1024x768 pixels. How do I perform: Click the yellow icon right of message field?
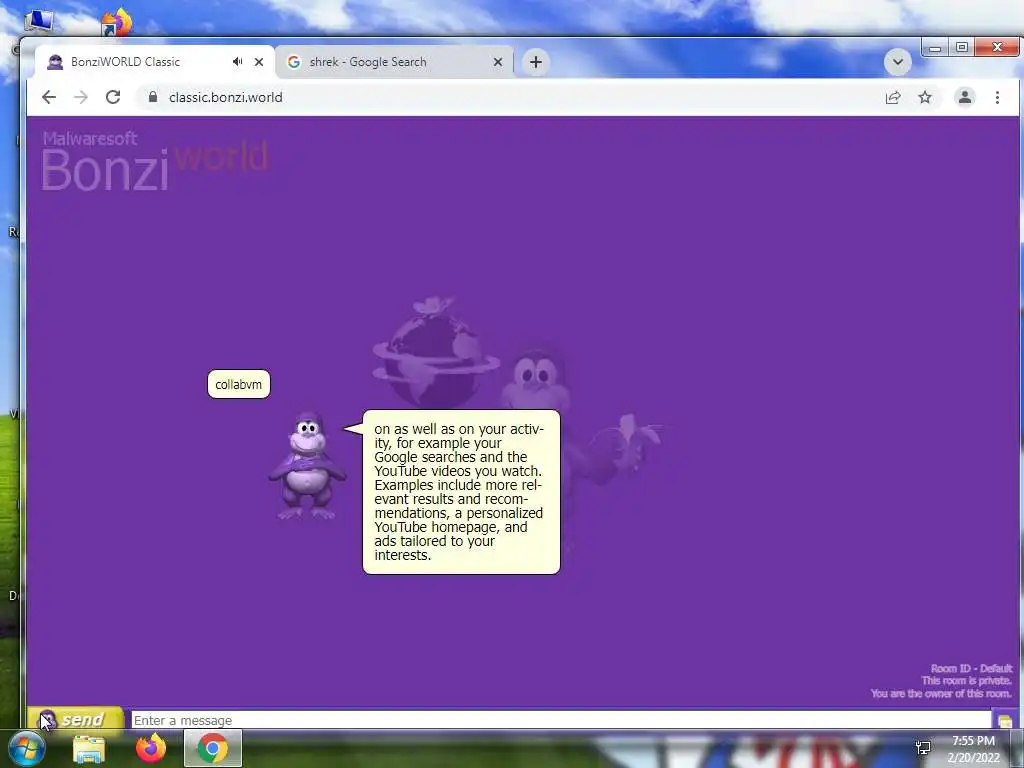click(1005, 720)
